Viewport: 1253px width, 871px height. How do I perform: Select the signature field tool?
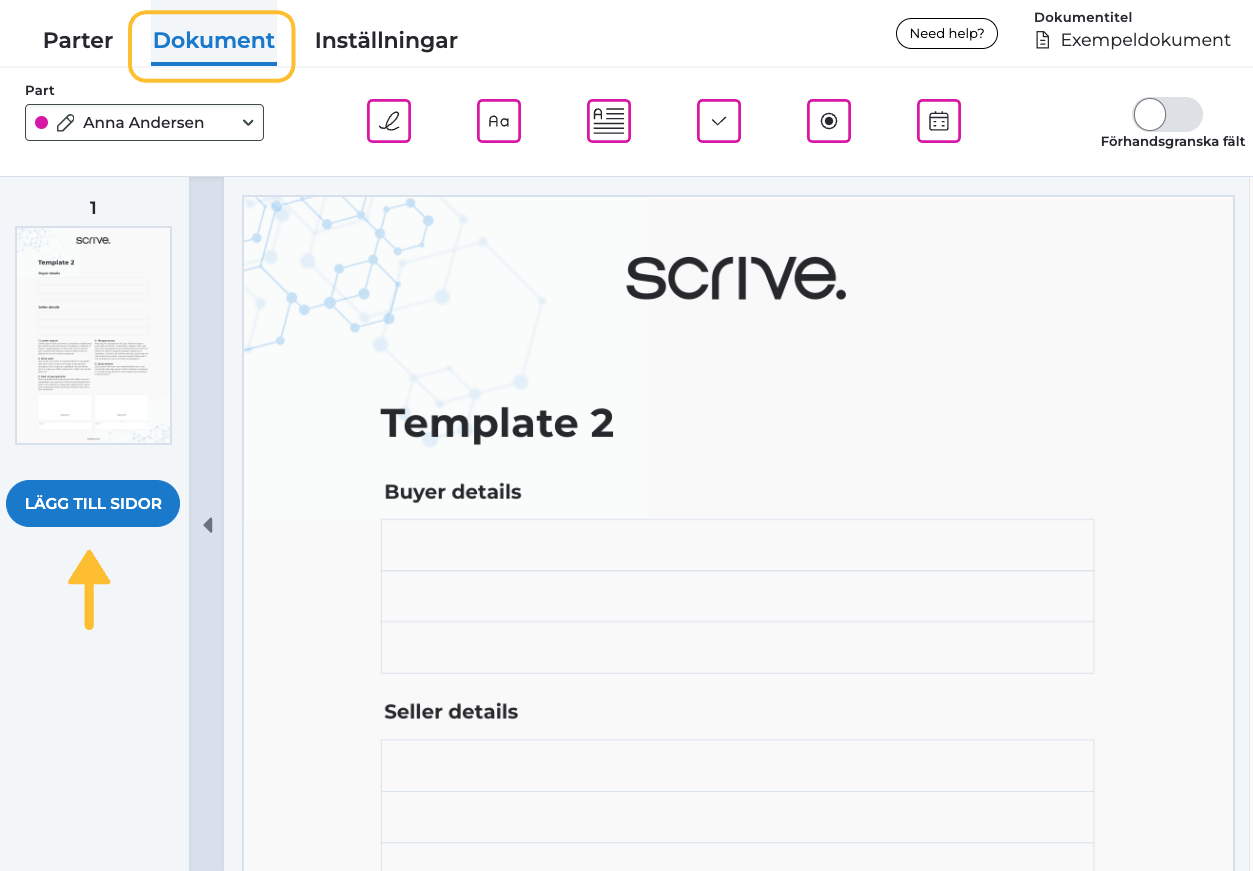[x=389, y=121]
